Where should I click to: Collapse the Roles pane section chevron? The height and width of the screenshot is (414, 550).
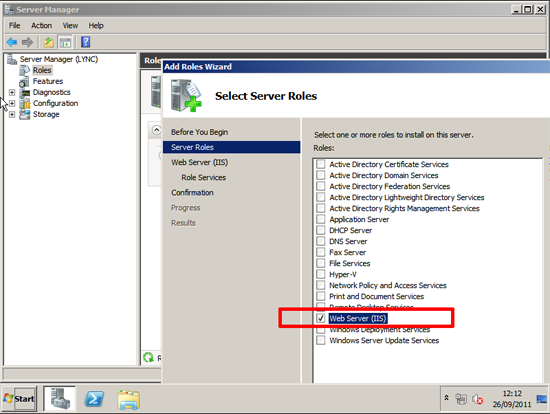pos(156,130)
